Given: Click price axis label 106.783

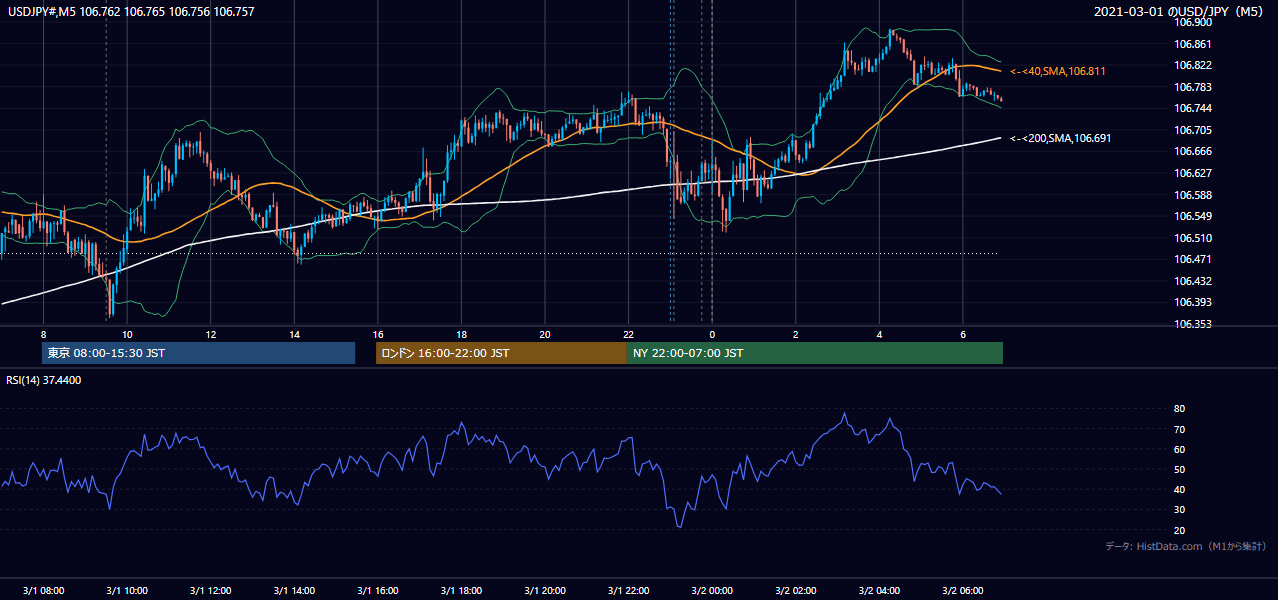Looking at the screenshot, I should [1194, 87].
